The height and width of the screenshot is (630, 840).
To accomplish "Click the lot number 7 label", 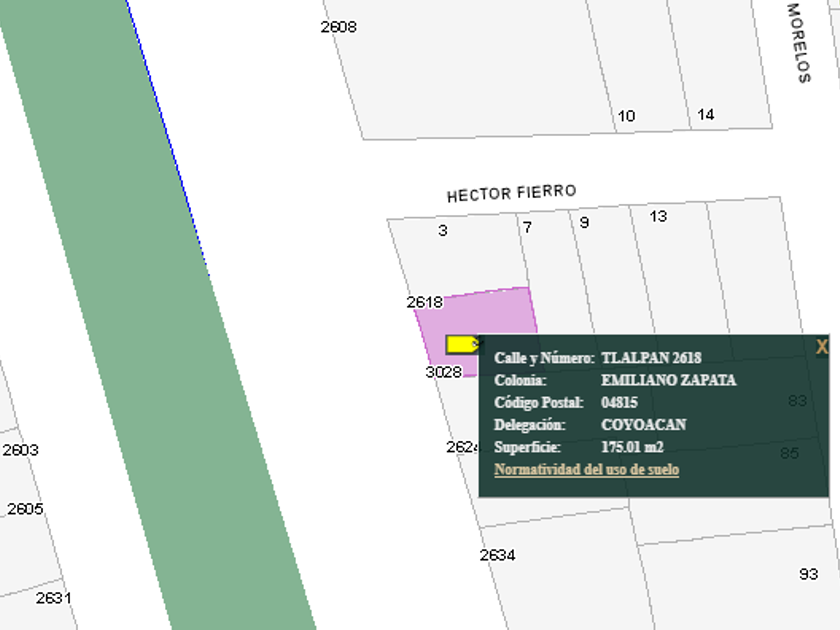I will point(527,228).
